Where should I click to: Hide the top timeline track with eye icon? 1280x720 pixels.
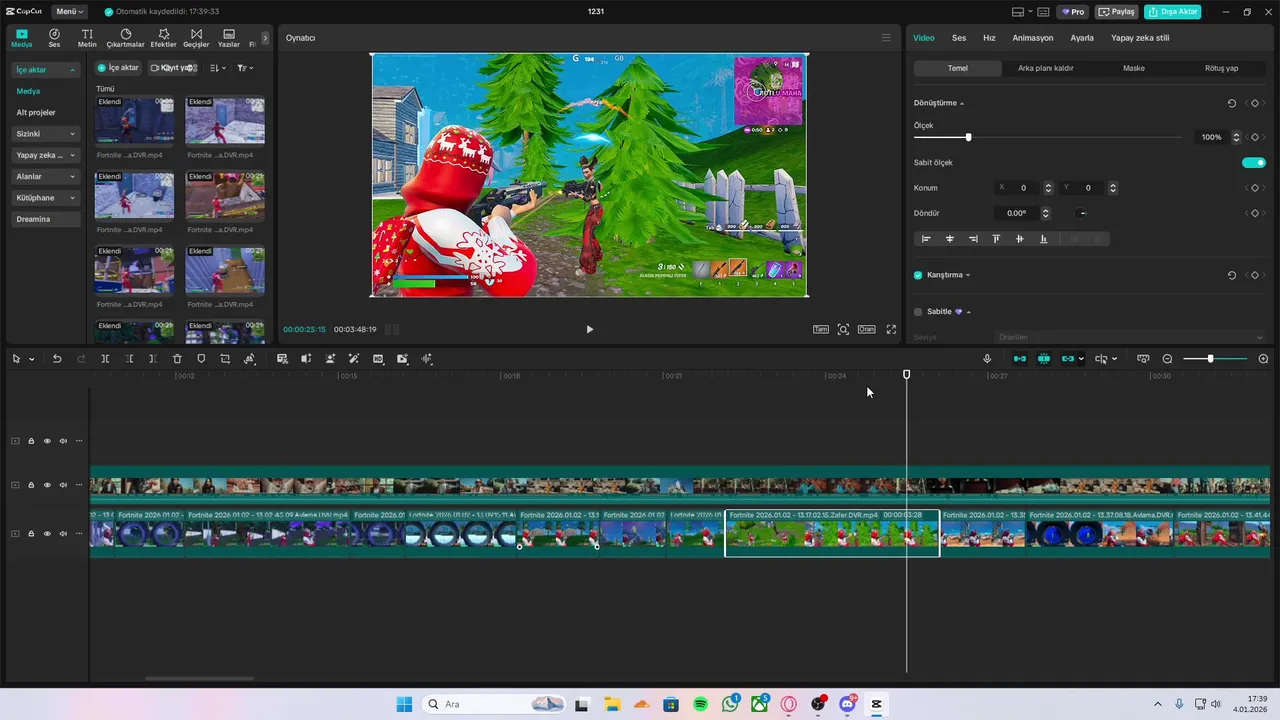click(47, 441)
